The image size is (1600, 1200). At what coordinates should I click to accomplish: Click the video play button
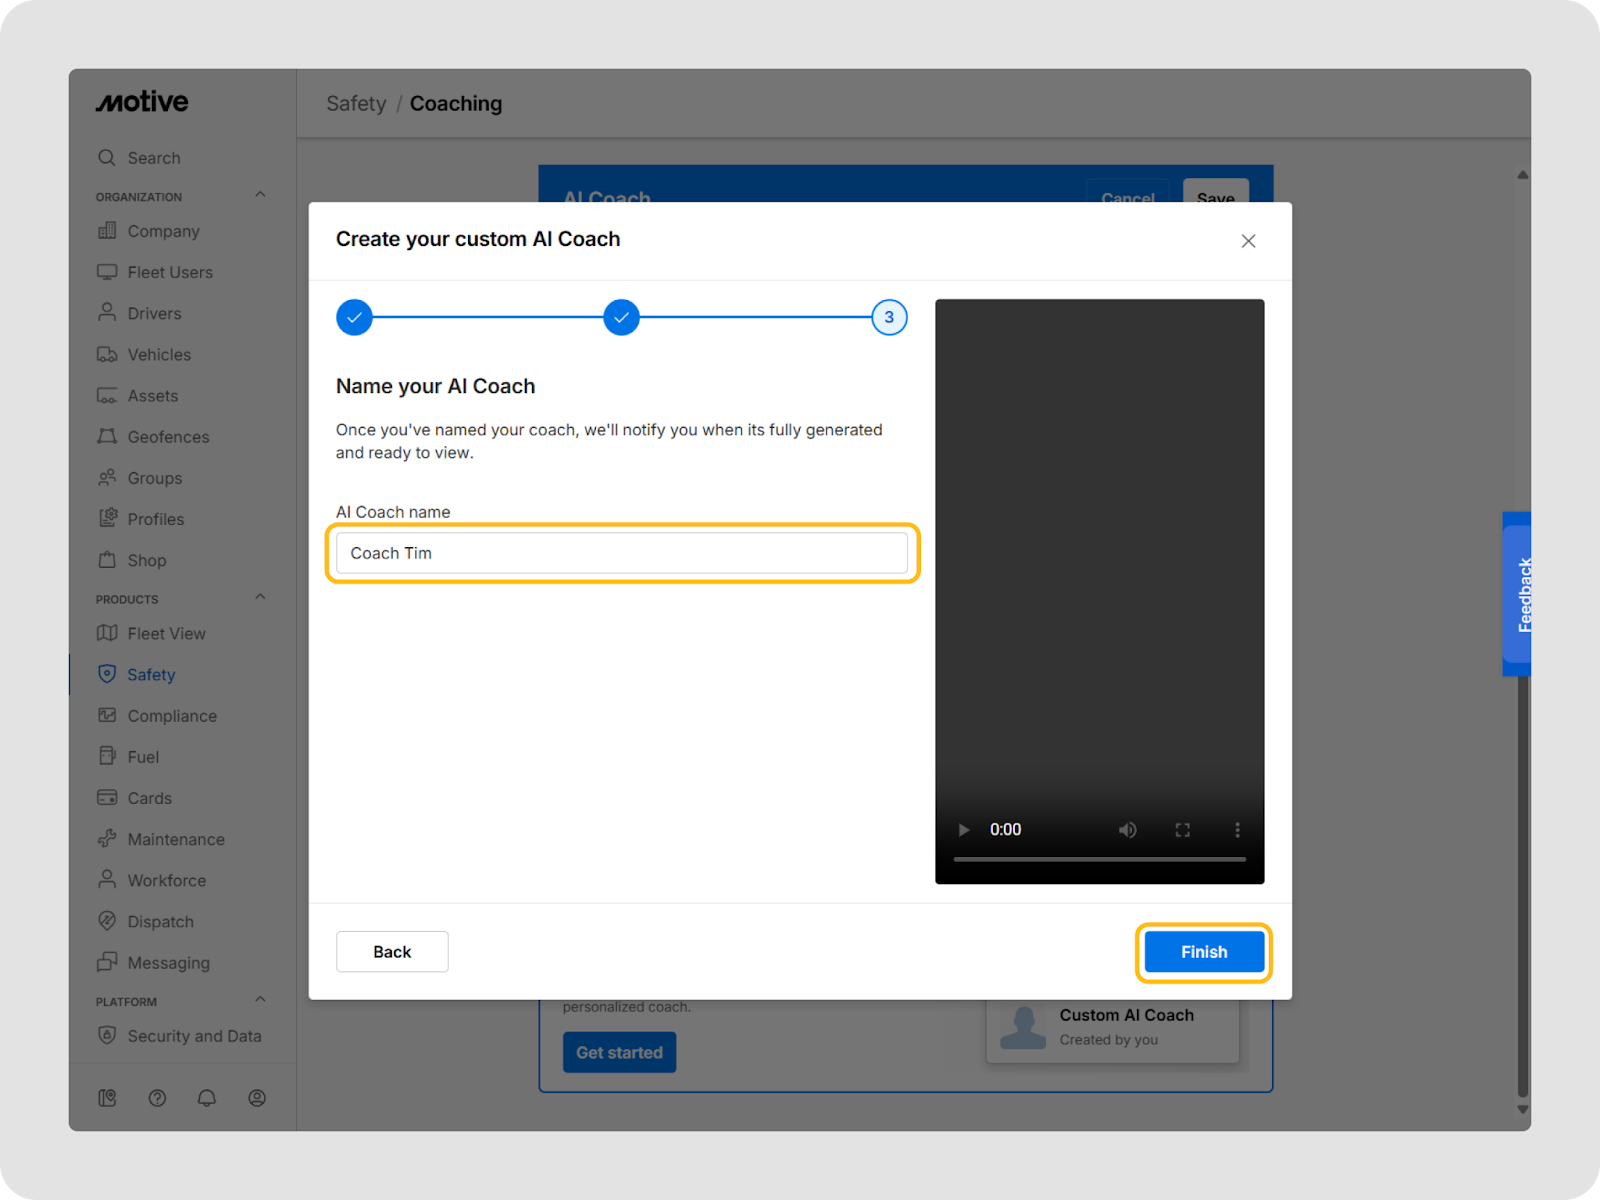pos(963,830)
